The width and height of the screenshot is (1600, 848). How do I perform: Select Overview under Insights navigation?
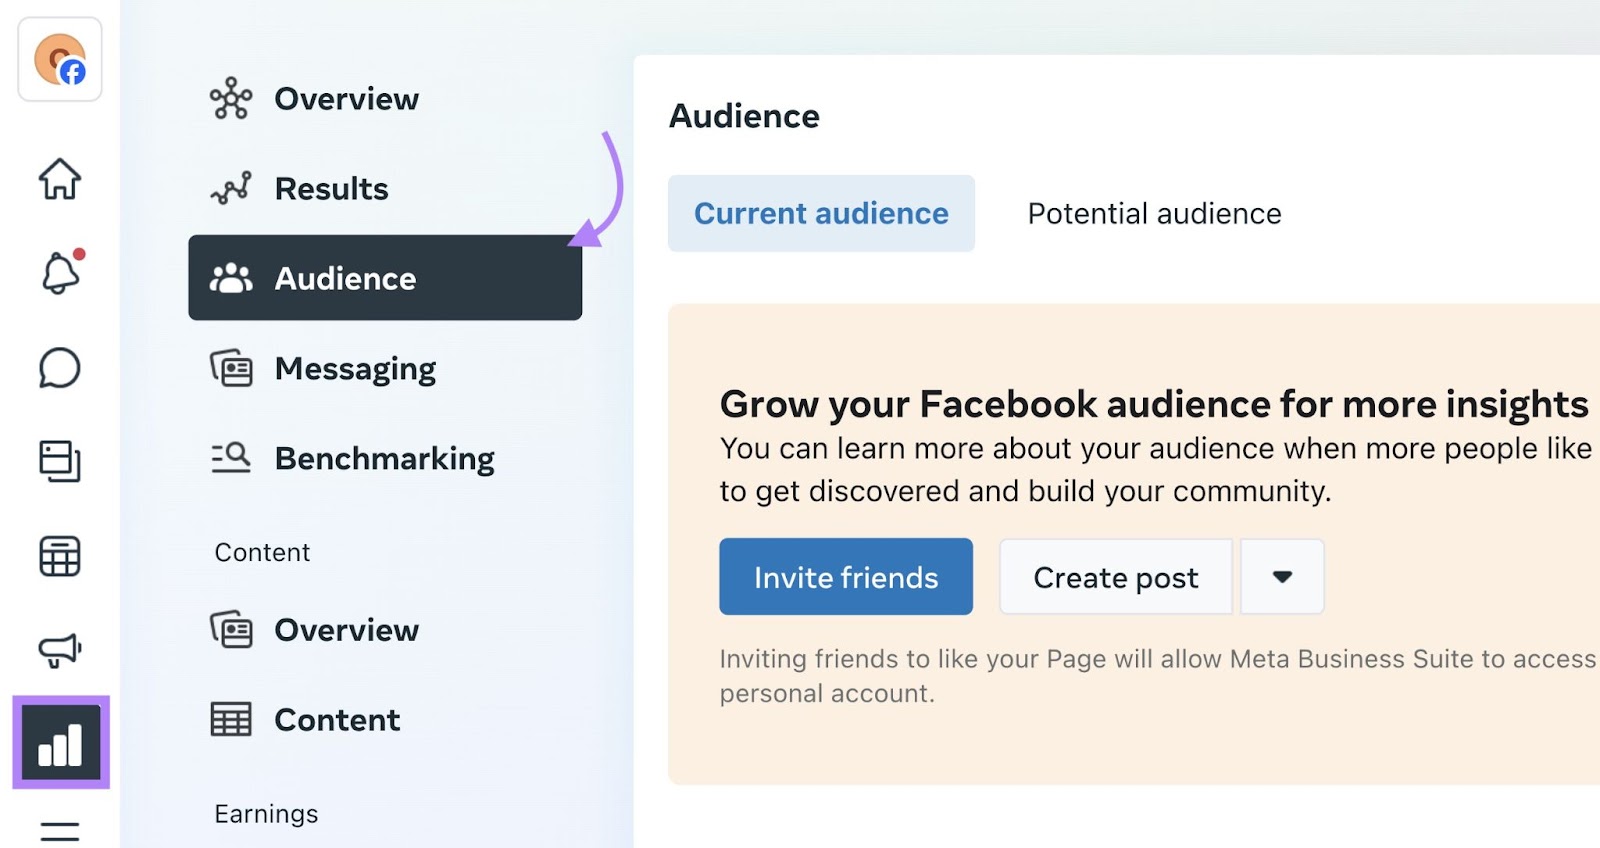click(x=315, y=99)
